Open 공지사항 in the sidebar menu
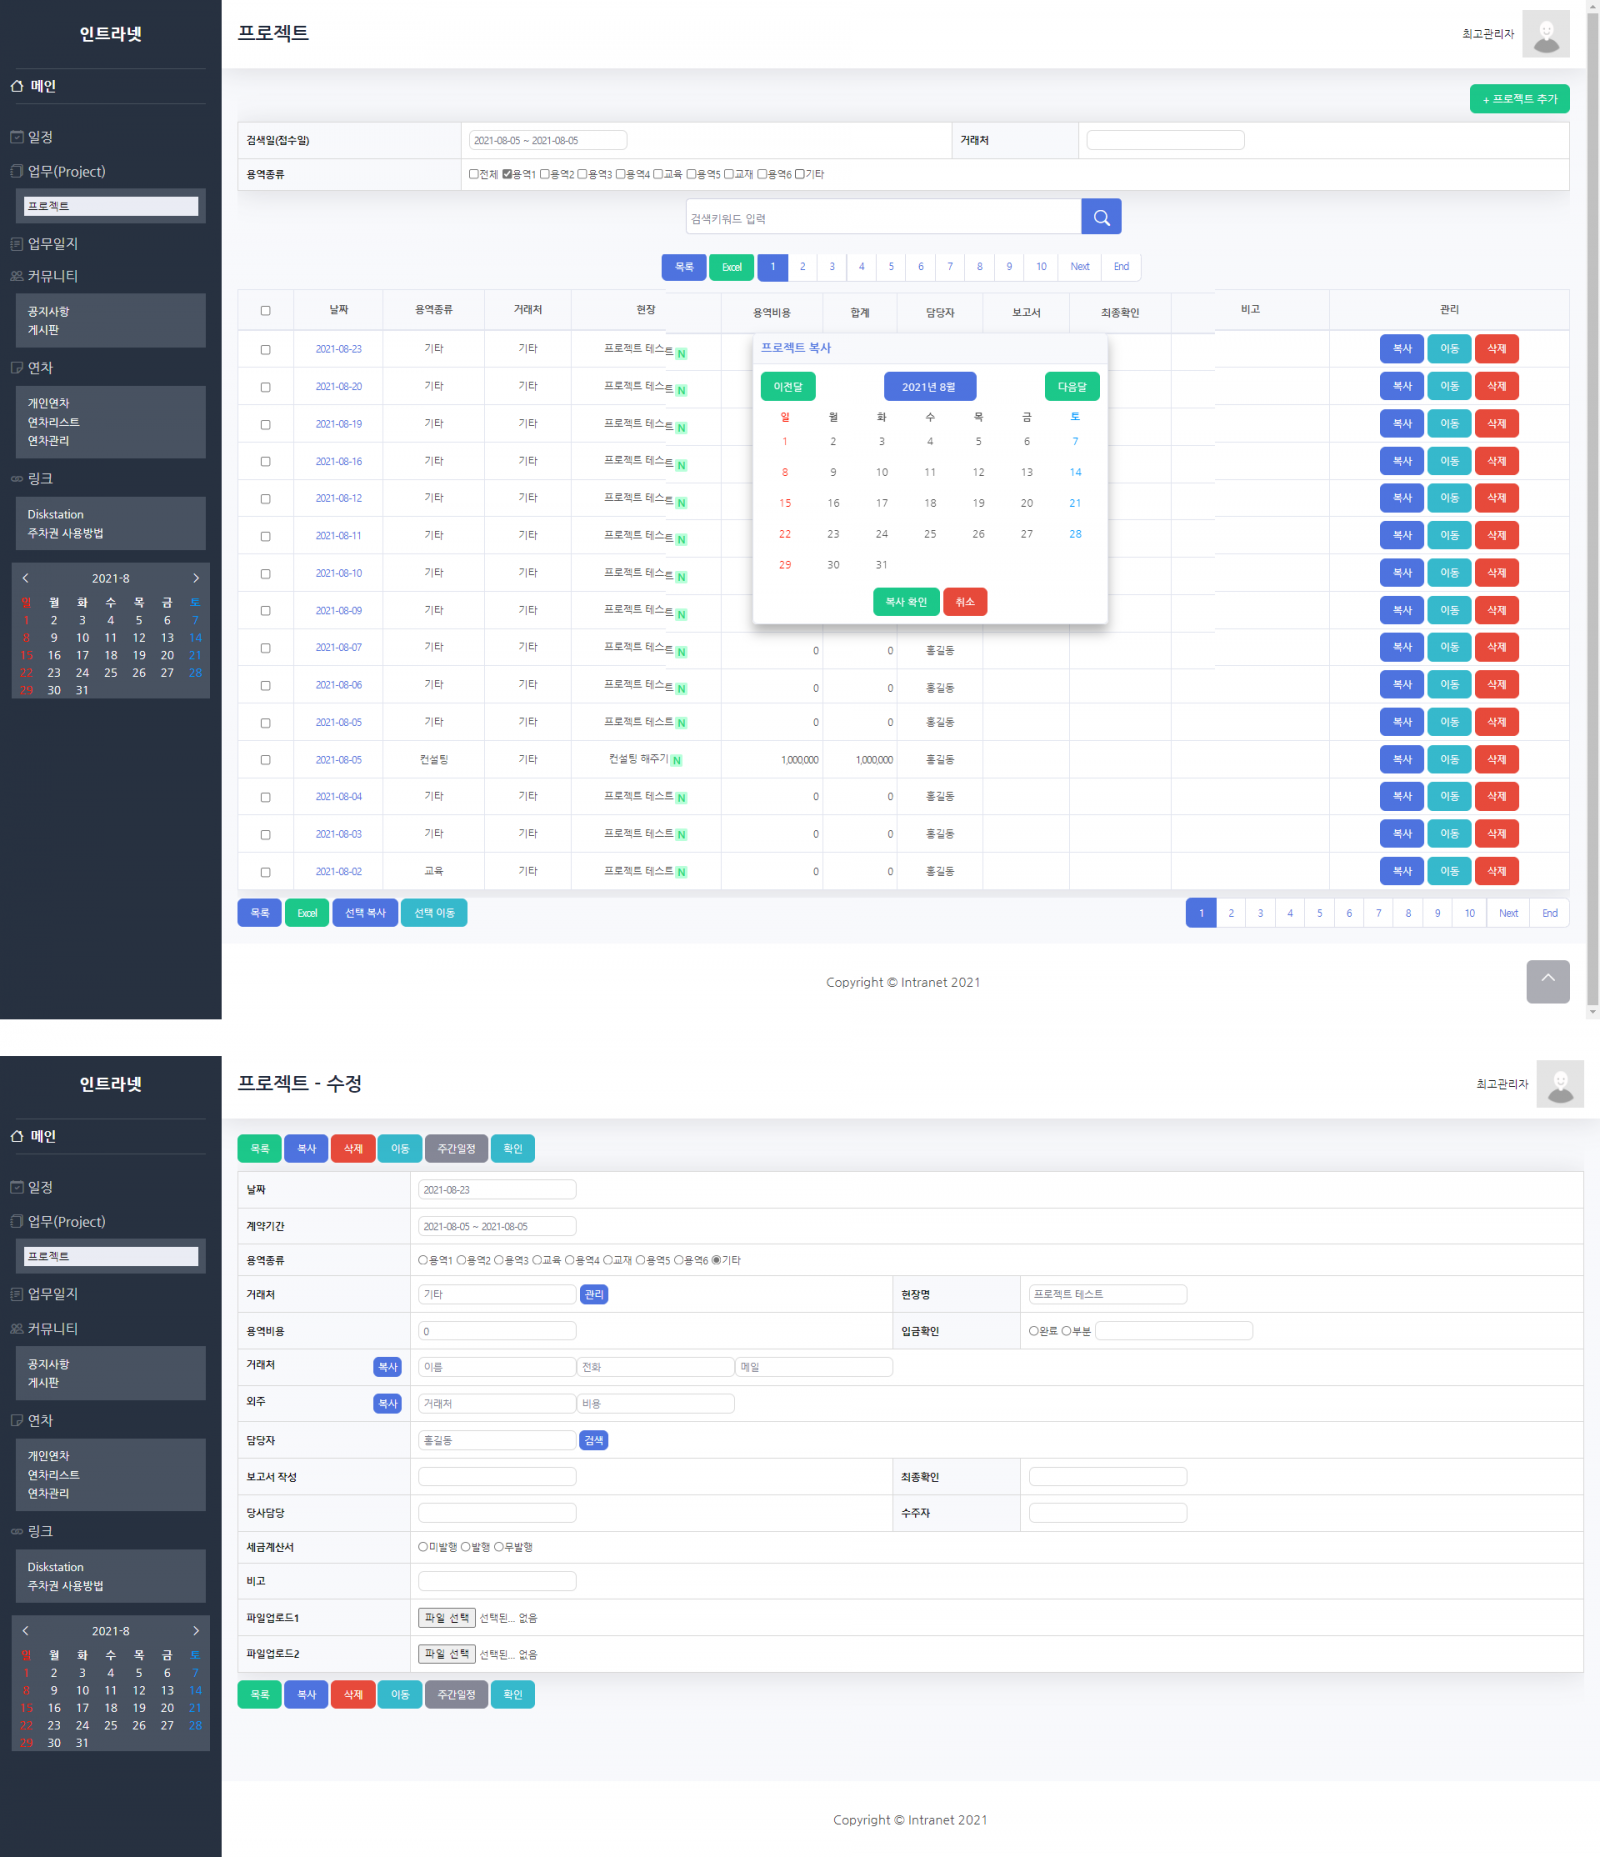 click(x=48, y=312)
